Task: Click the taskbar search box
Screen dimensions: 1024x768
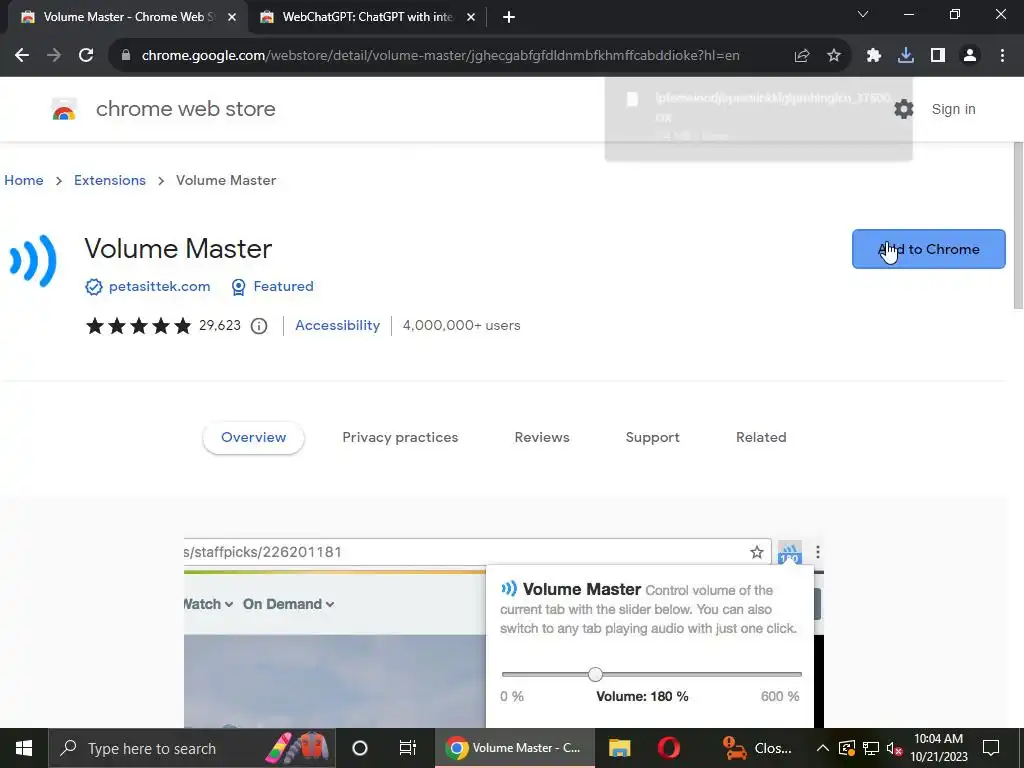Action: (191, 748)
